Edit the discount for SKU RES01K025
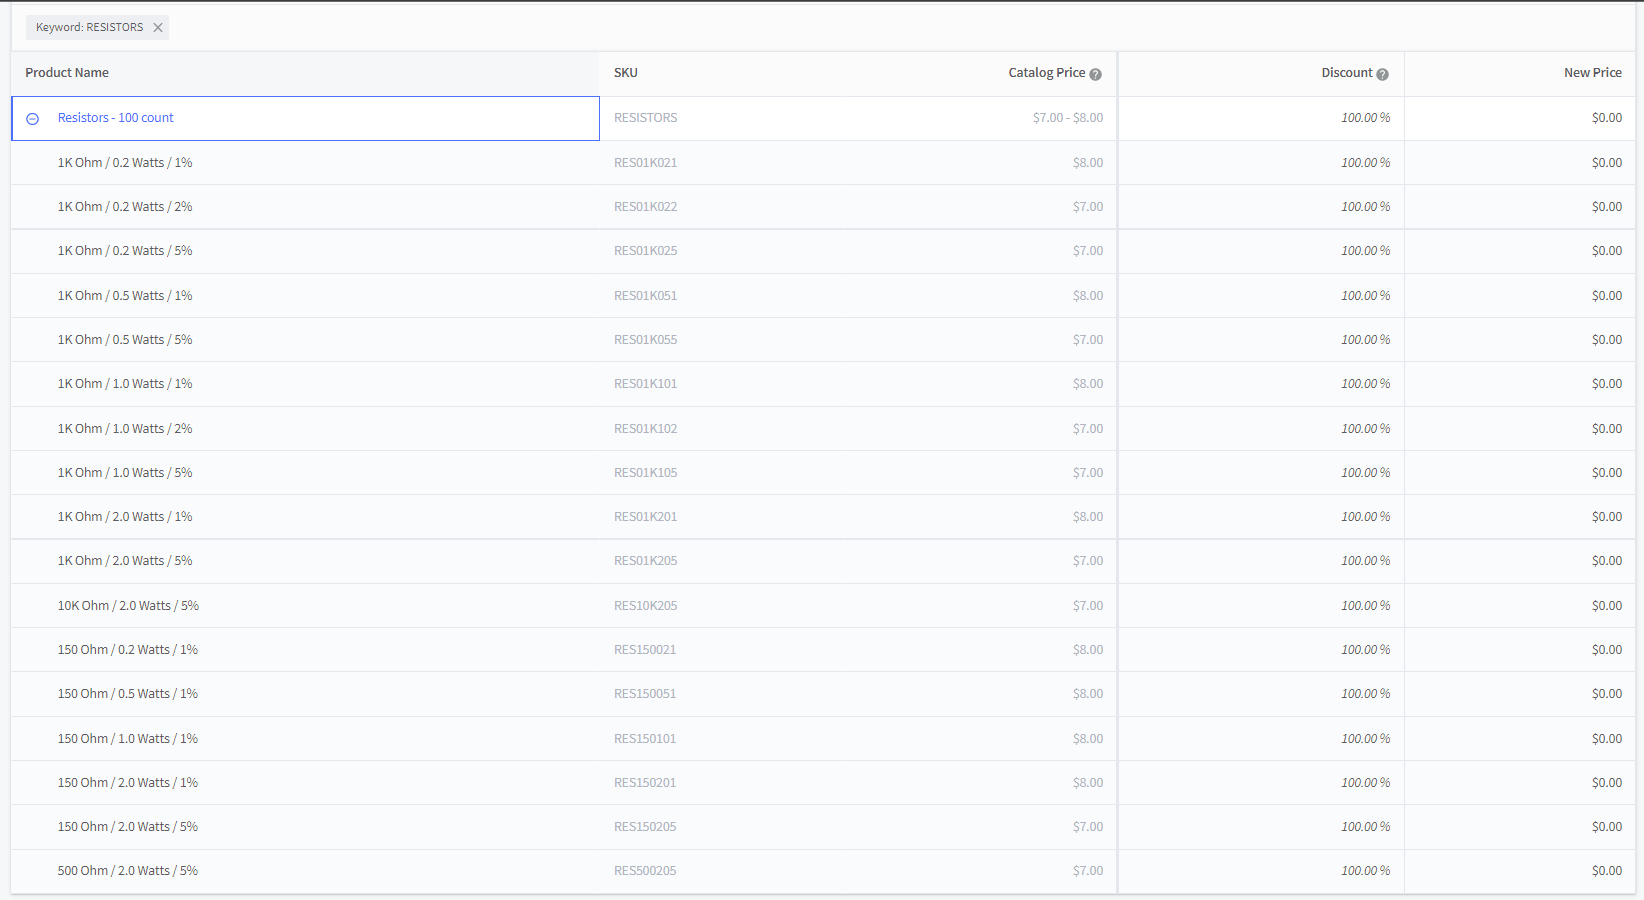The width and height of the screenshot is (1644, 900). point(1261,251)
